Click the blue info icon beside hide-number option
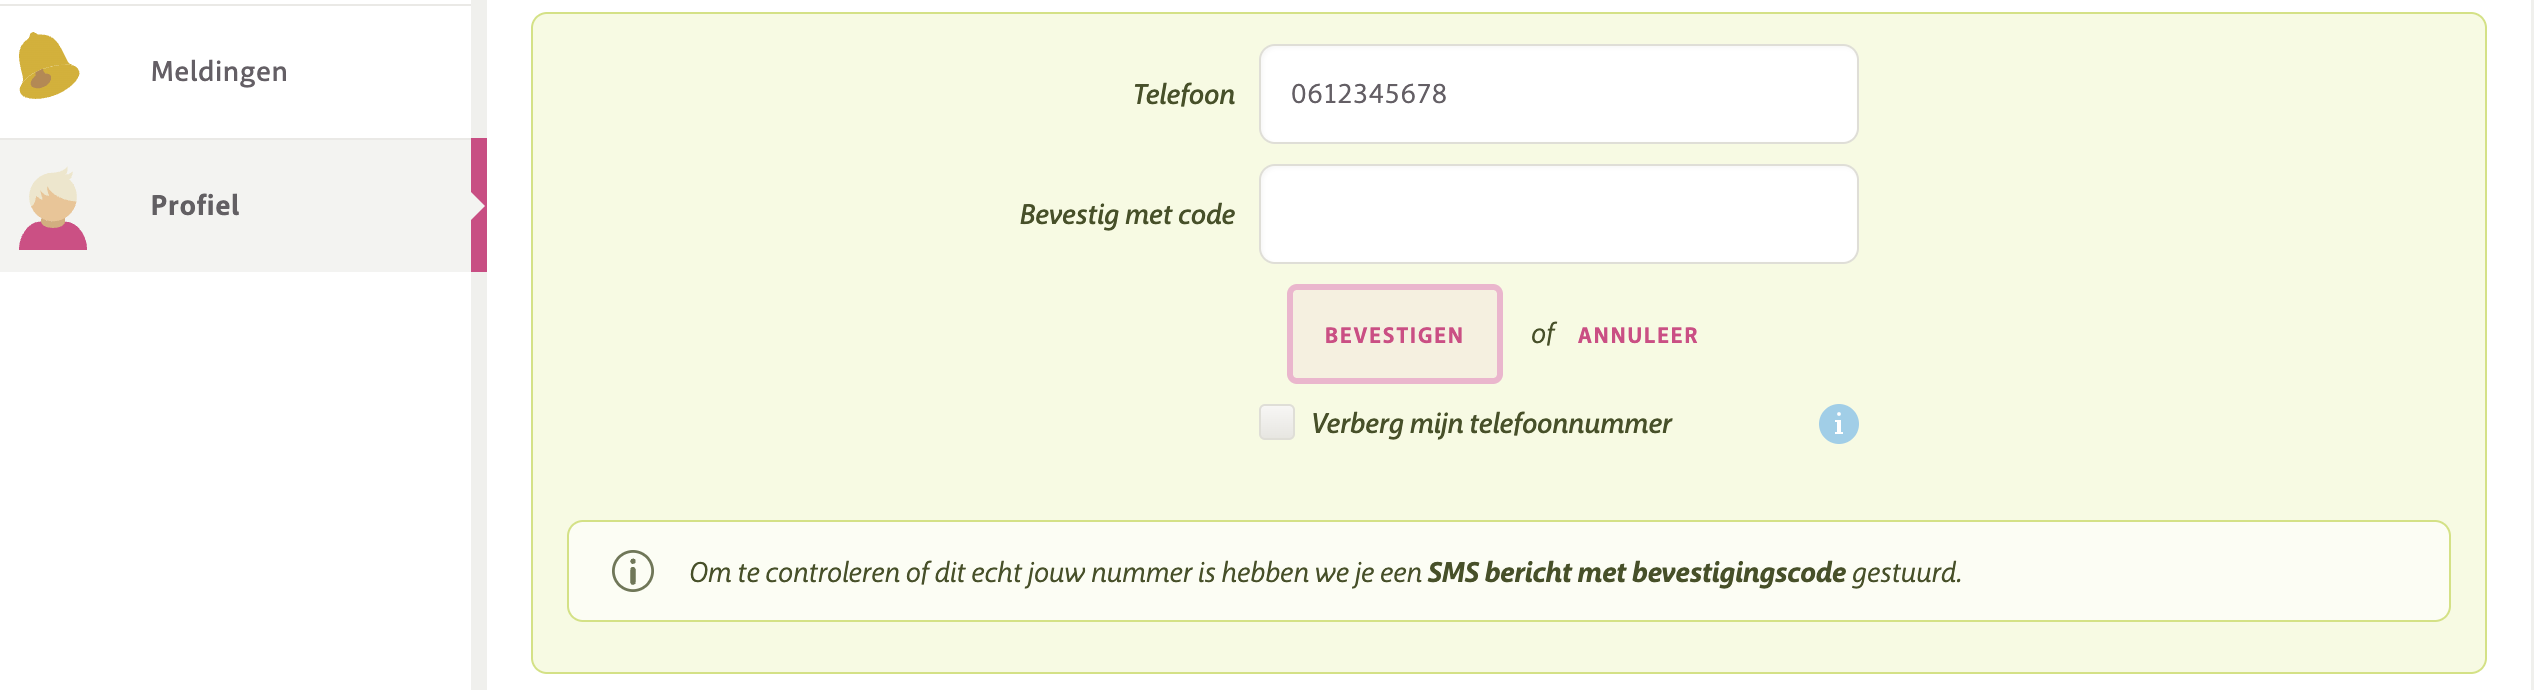The image size is (2534, 690). point(1838,424)
